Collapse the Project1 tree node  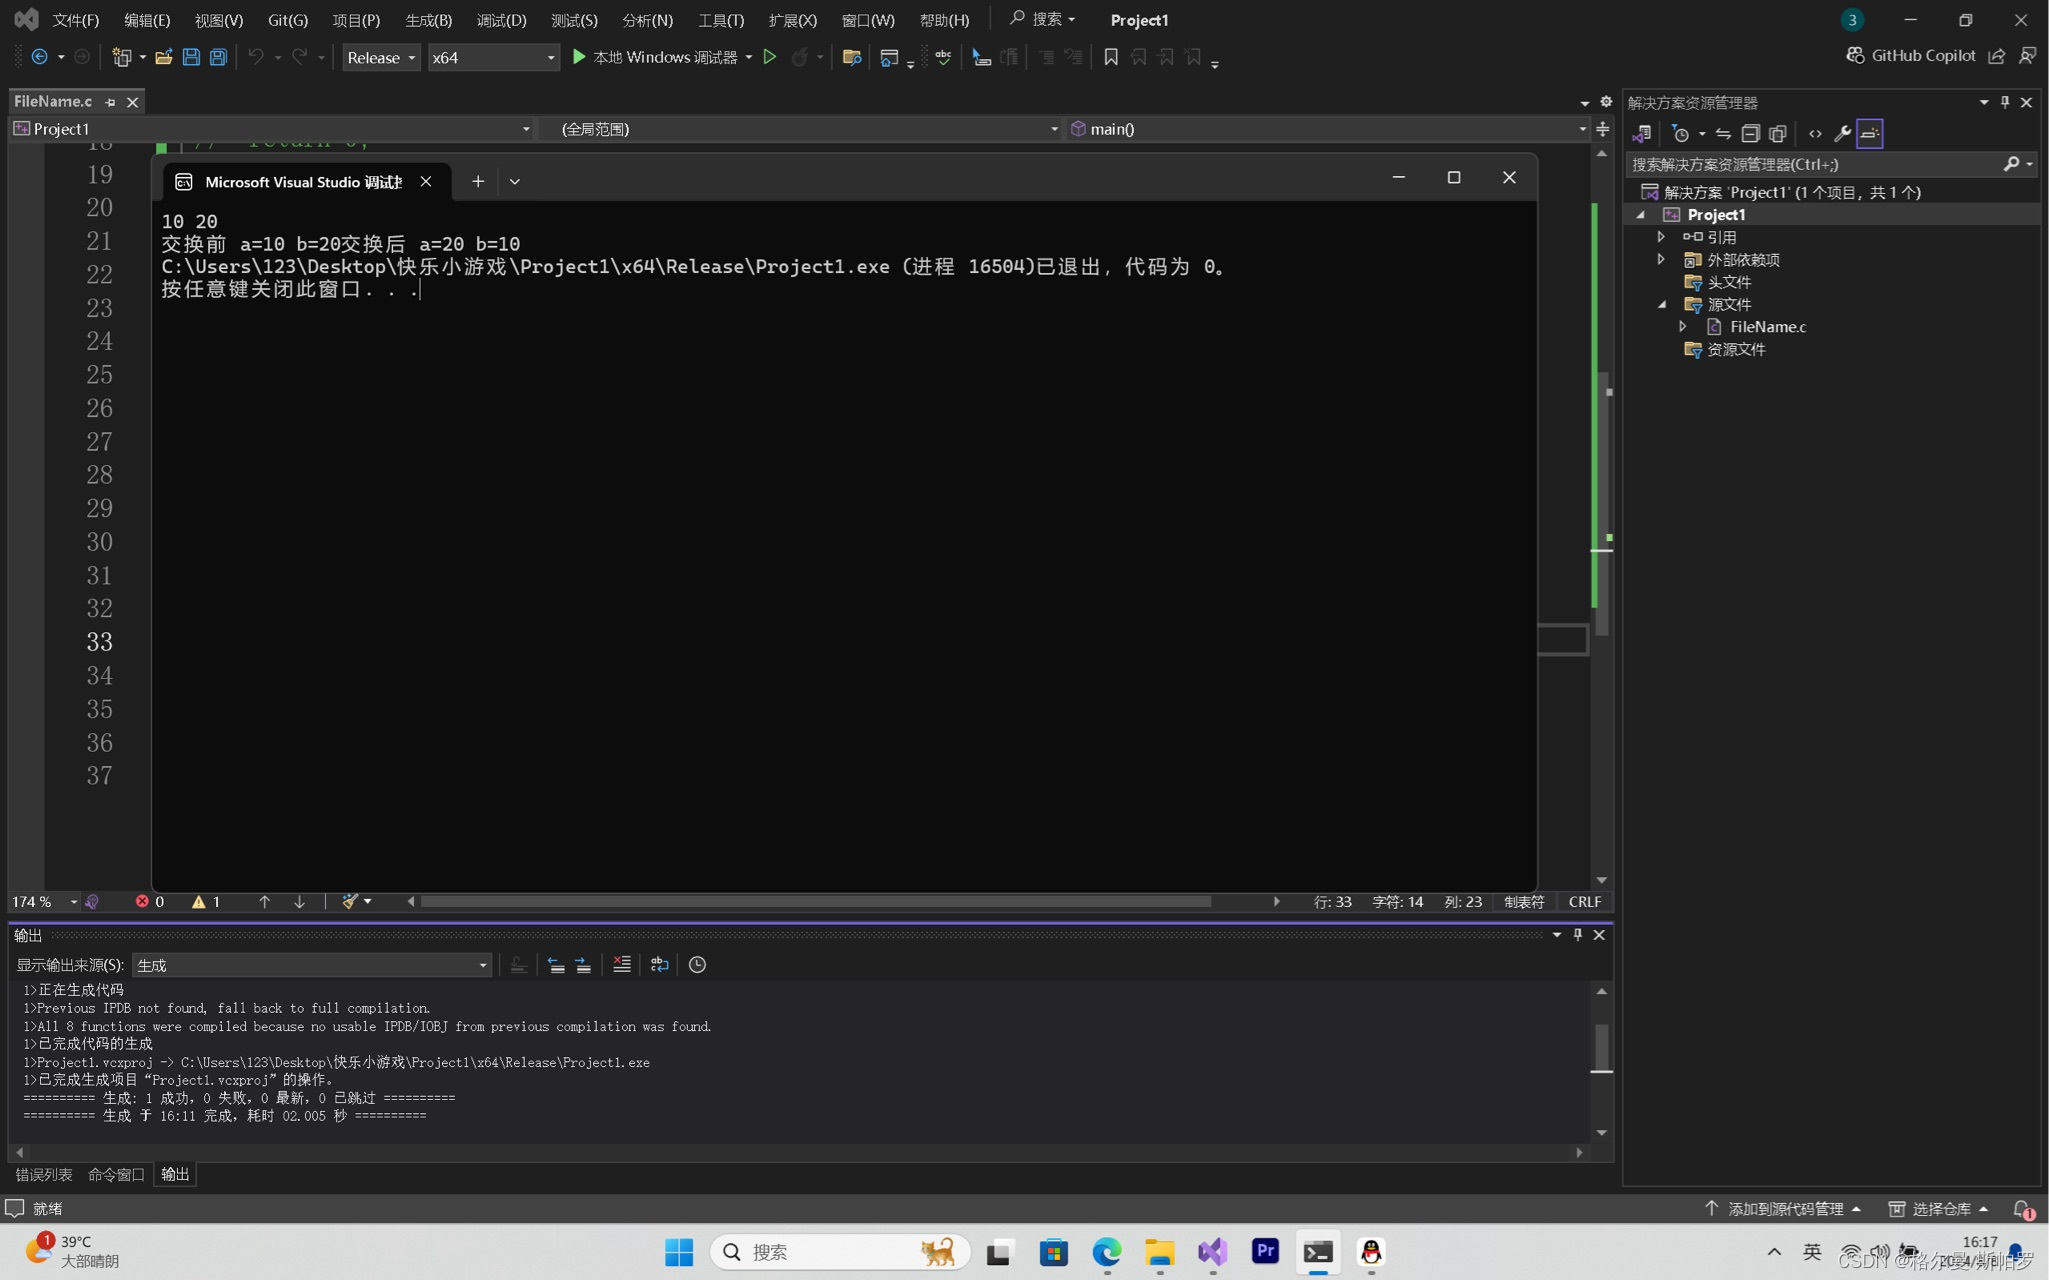(1641, 215)
